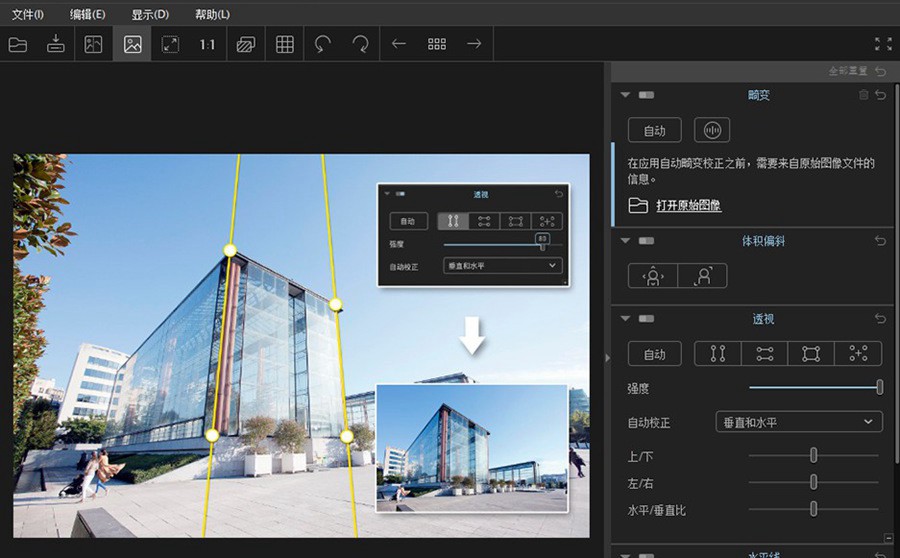Click the top handle of right yellow line
900x558 pixels.
pos(336,304)
